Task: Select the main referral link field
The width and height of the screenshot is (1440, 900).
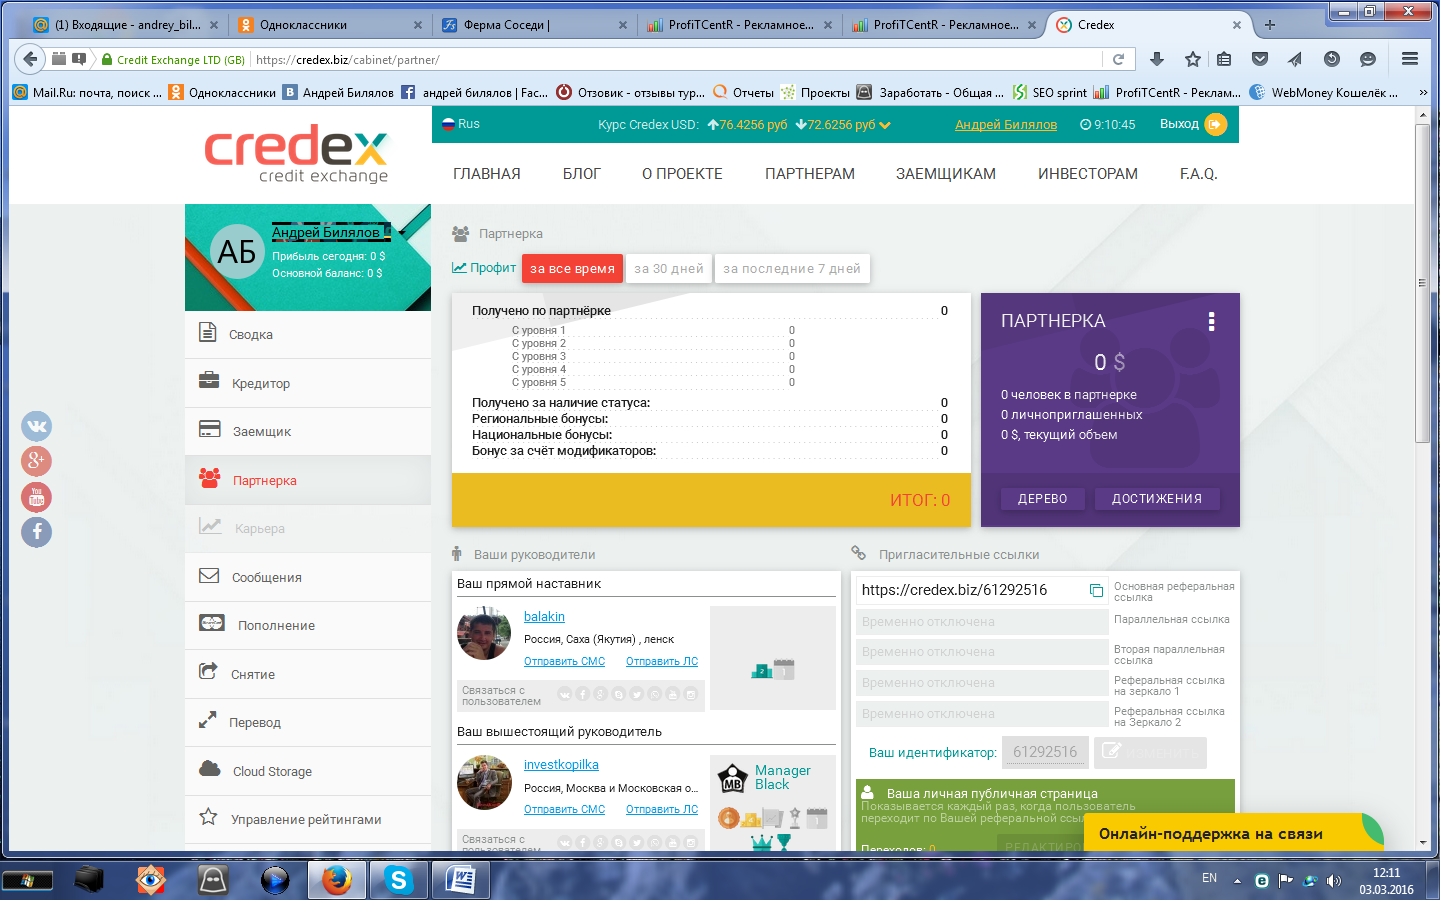Action: (982, 590)
